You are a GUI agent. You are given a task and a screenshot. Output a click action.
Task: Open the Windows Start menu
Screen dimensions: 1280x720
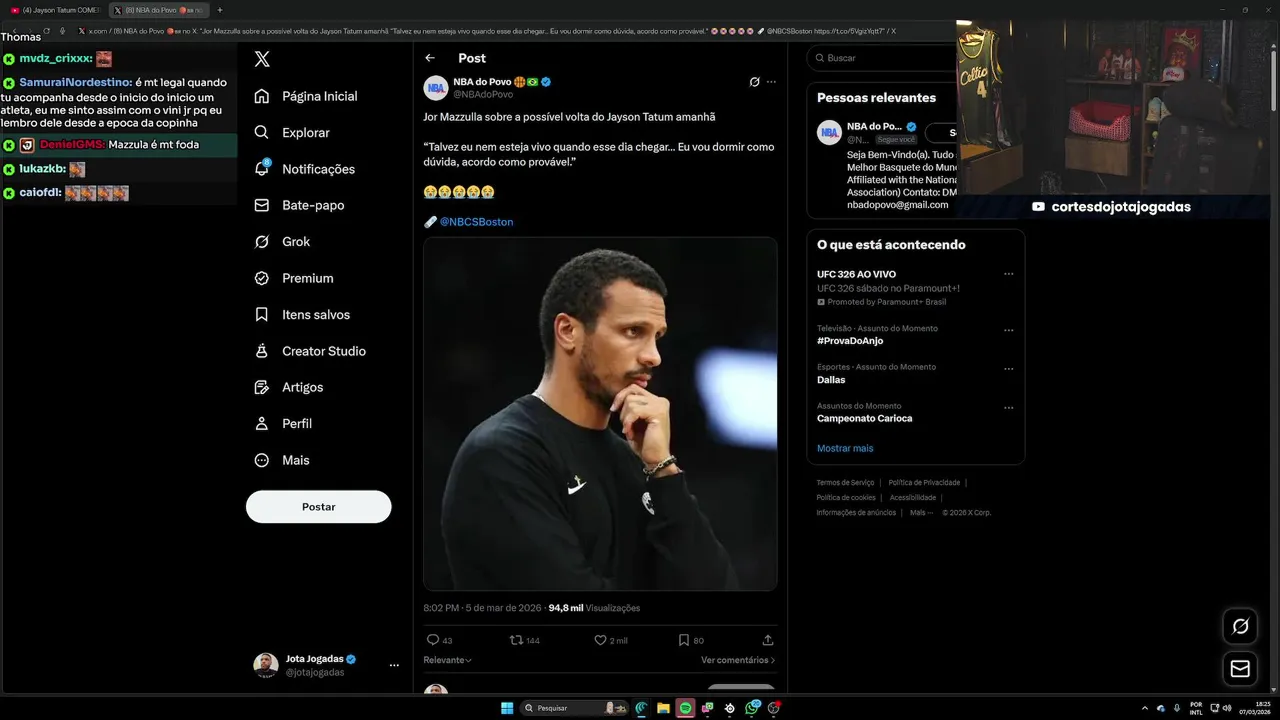click(507, 708)
